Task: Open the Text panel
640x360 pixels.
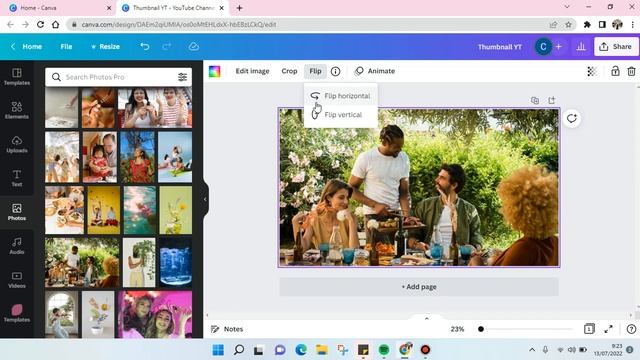Action: click(x=17, y=178)
